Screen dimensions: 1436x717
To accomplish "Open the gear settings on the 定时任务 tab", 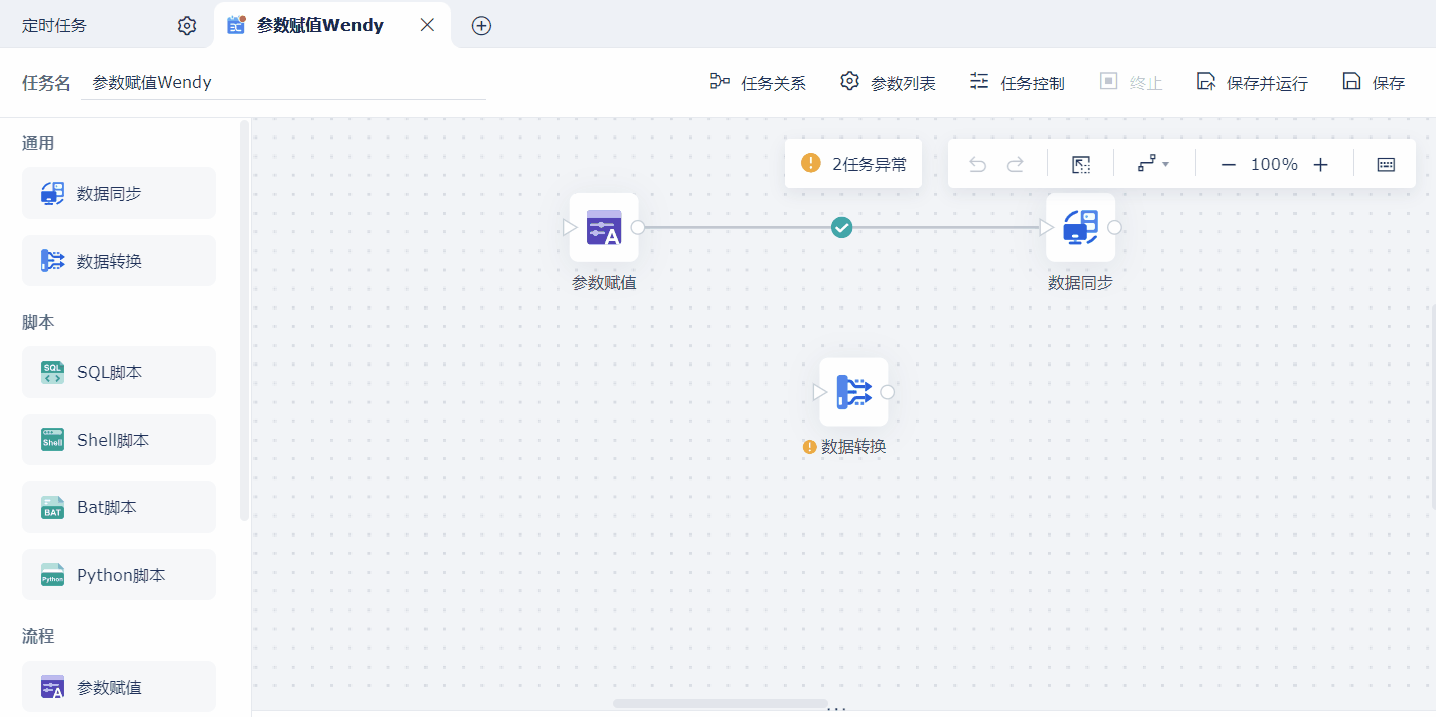I will [x=187, y=26].
